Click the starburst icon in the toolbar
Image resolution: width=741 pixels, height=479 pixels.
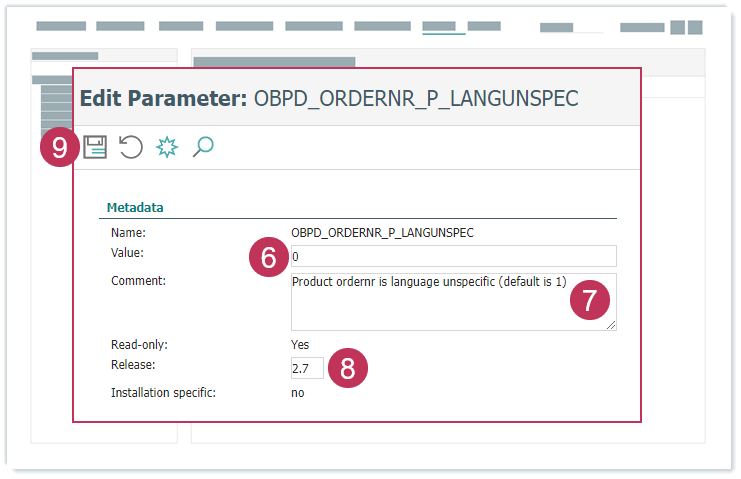167,148
